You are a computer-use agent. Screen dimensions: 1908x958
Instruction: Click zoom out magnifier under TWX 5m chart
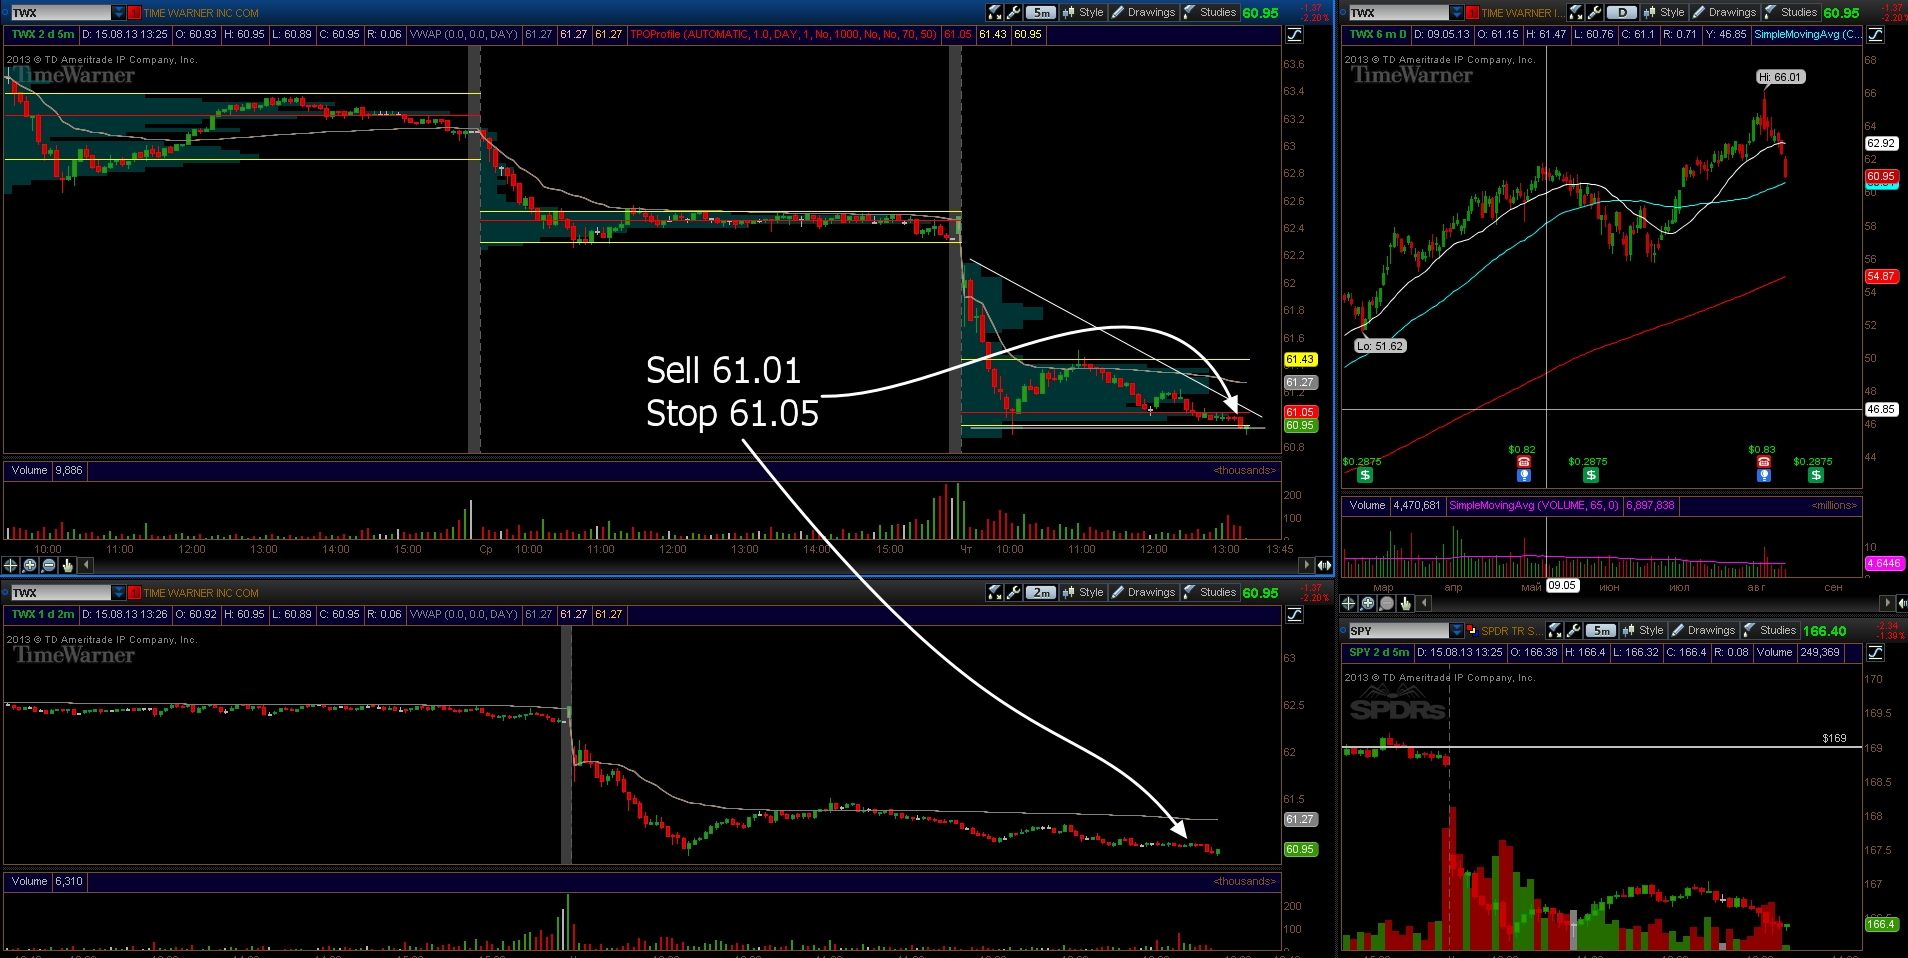tap(49, 565)
